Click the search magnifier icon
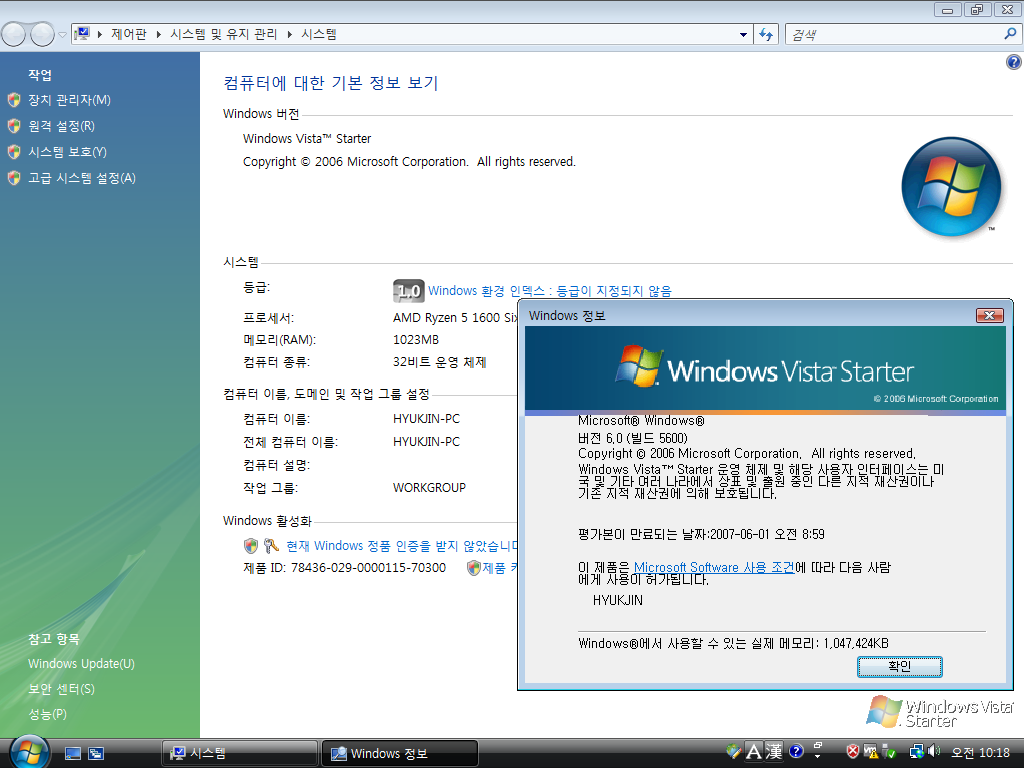The height and width of the screenshot is (768, 1024). pos(1010,34)
